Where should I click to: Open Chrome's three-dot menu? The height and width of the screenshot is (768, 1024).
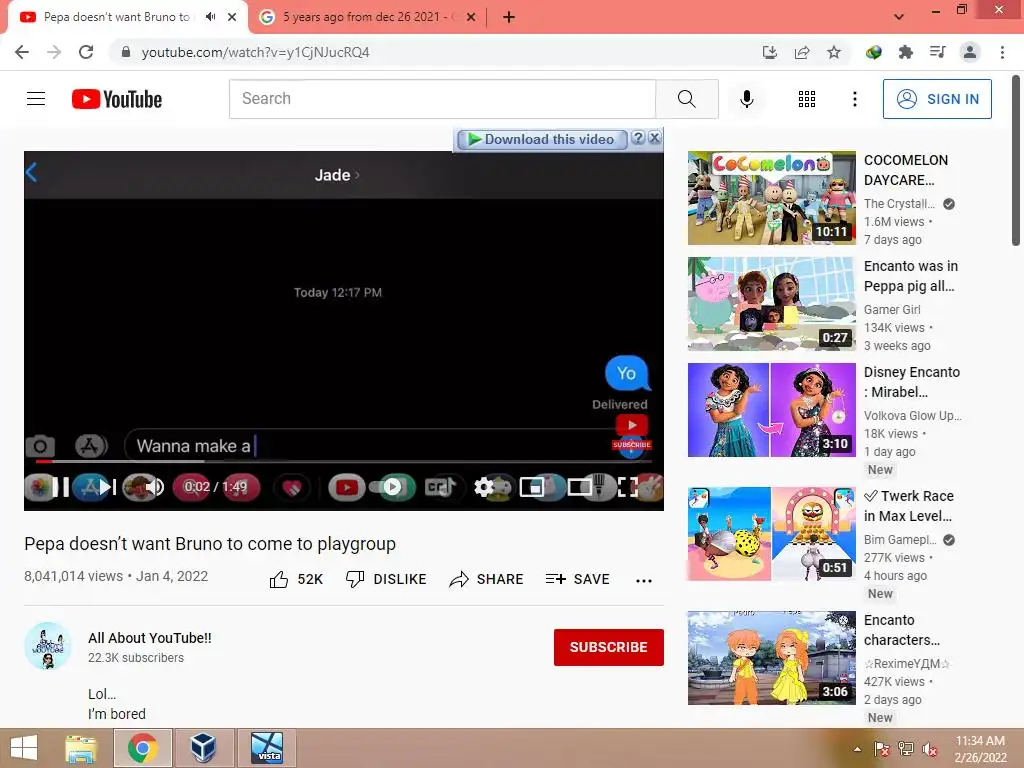tap(1002, 52)
